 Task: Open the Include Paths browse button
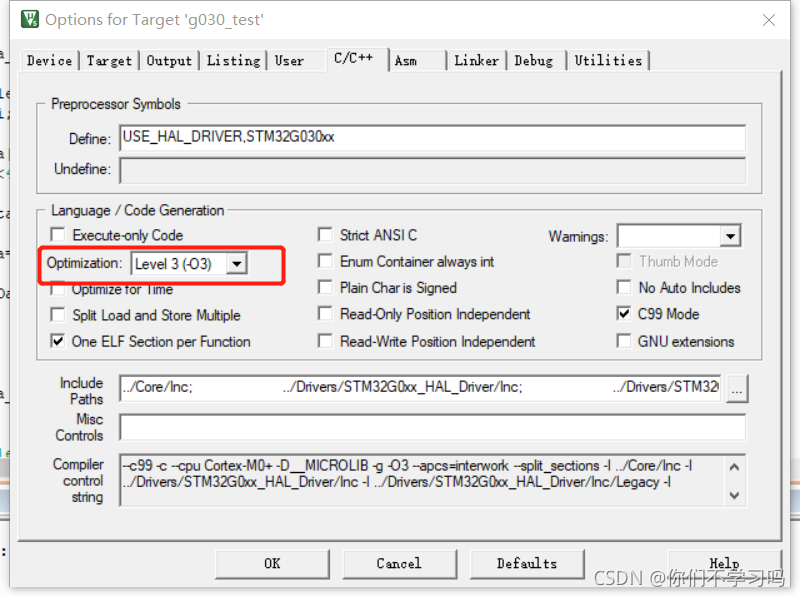point(737,389)
